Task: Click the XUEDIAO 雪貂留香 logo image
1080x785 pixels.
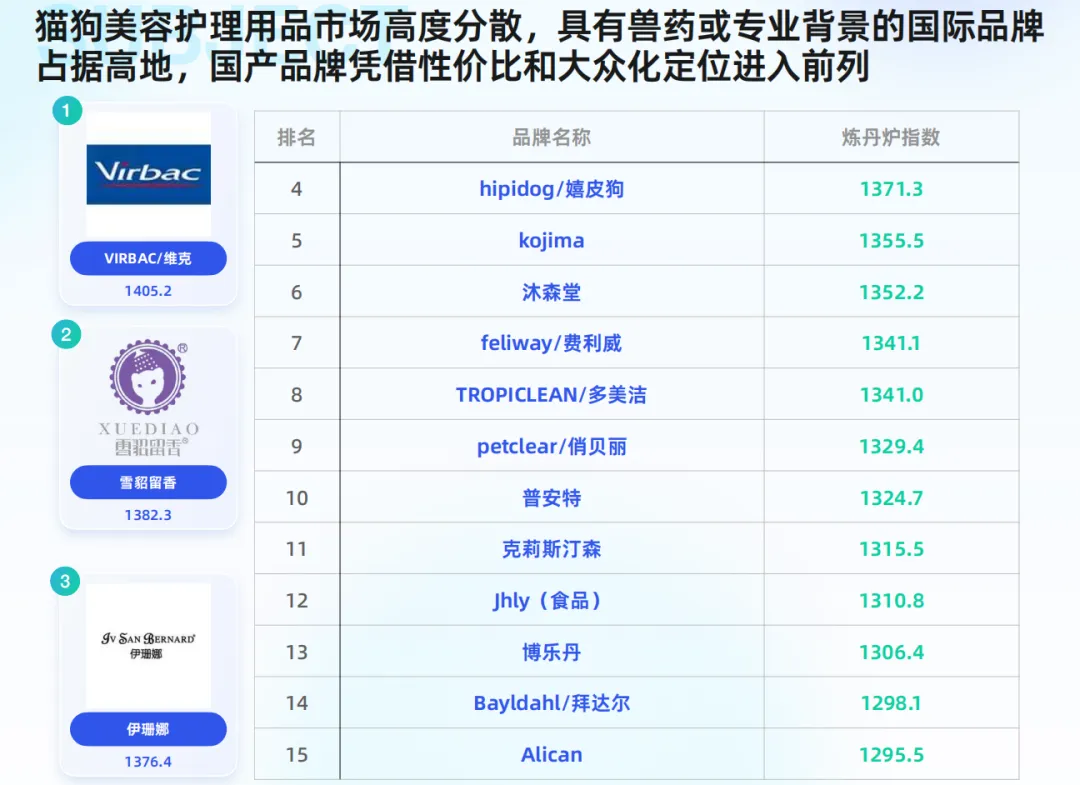Action: (148, 398)
